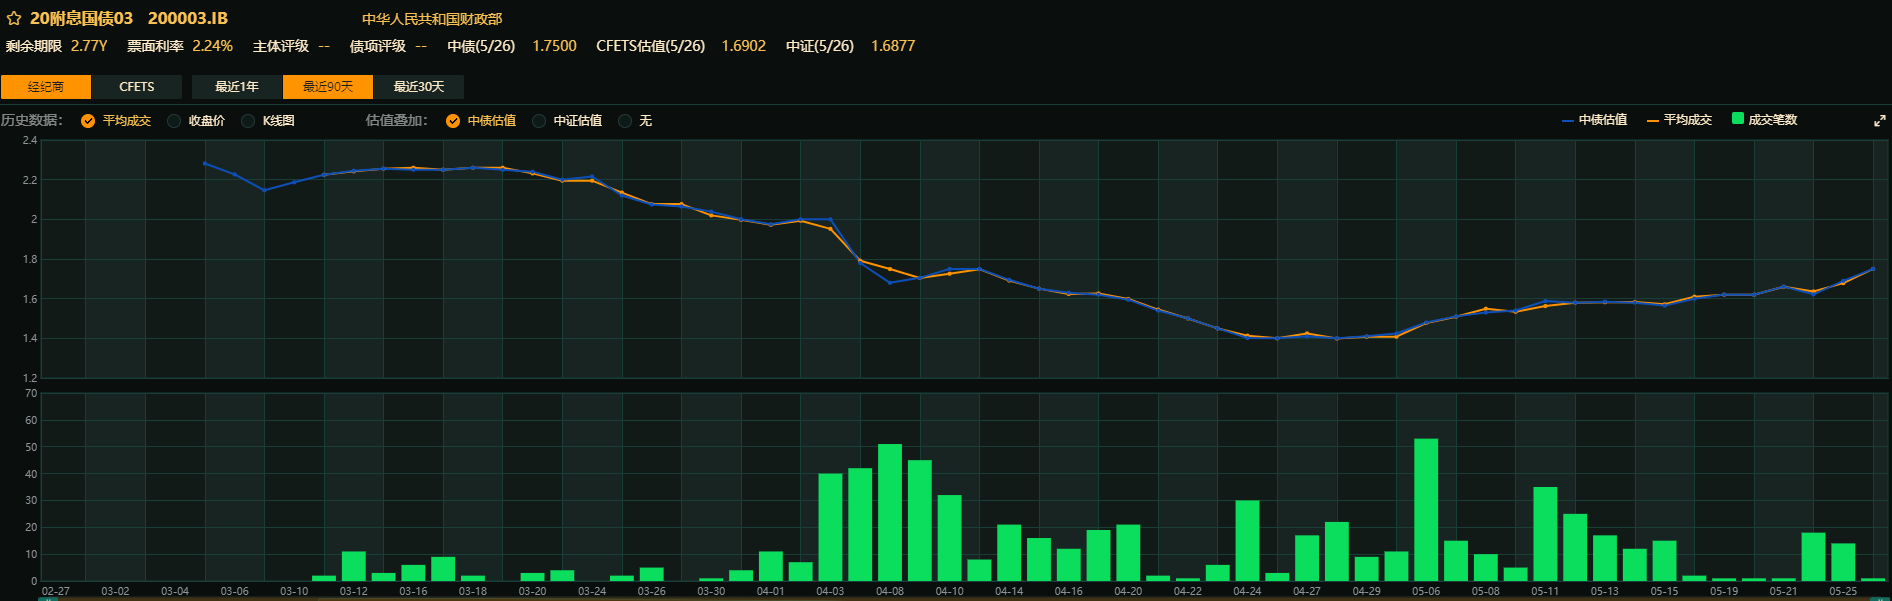Open the 中华人民共和国财政部 issuer link
1892x601 pixels.
[x=432, y=19]
